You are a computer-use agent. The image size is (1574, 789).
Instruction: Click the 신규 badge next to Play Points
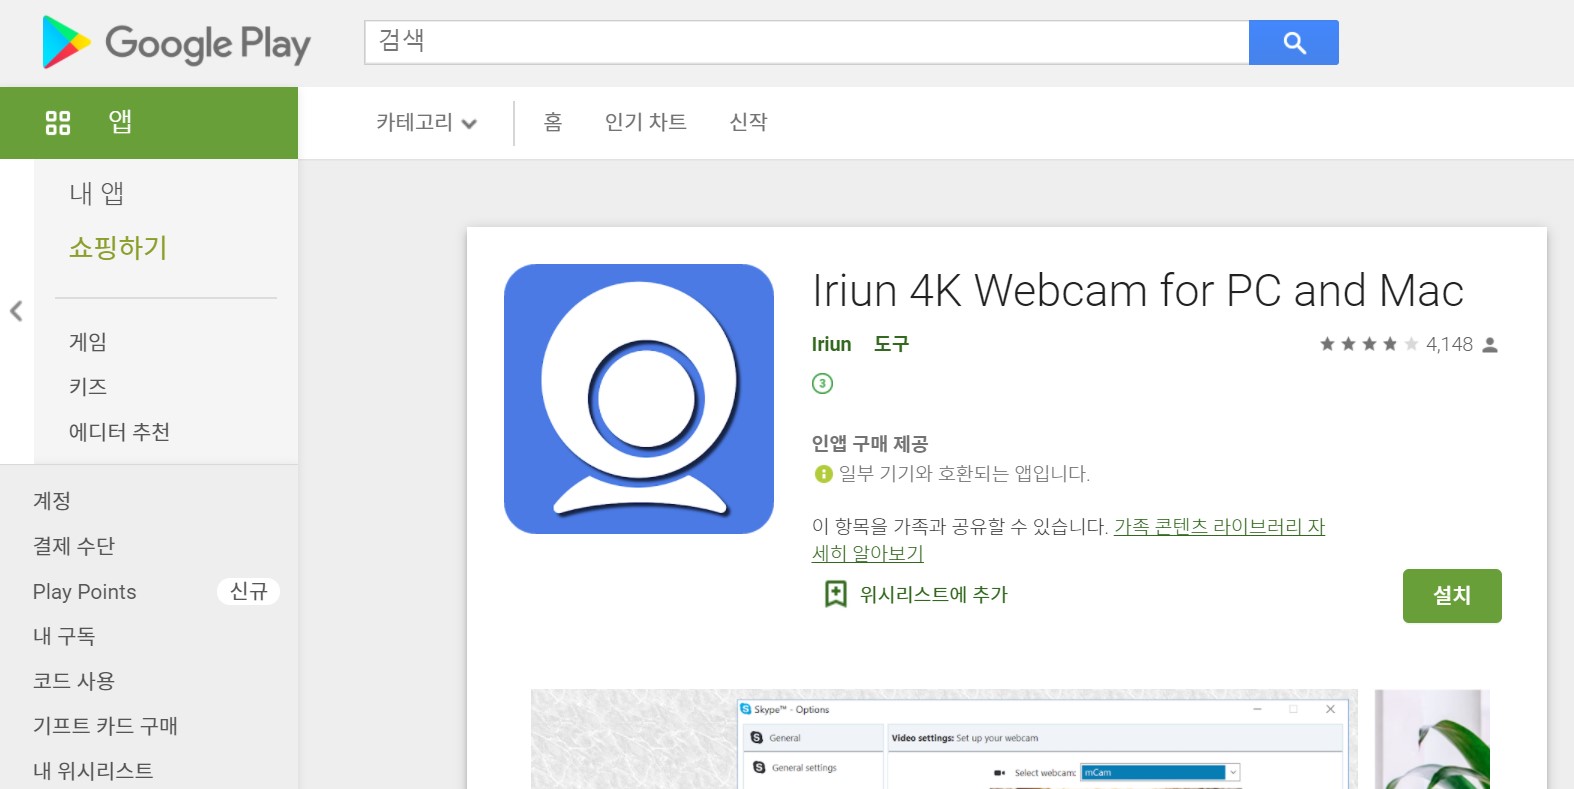pos(248,592)
